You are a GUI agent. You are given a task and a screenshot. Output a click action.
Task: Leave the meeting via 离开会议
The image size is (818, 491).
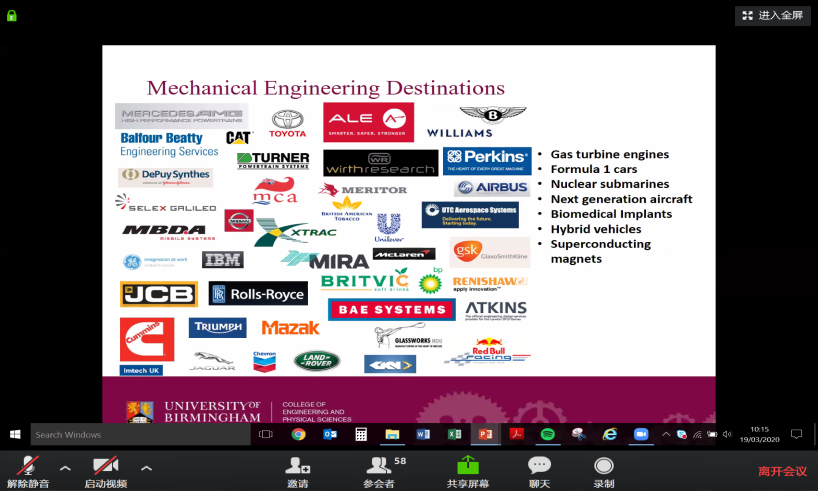[782, 471]
